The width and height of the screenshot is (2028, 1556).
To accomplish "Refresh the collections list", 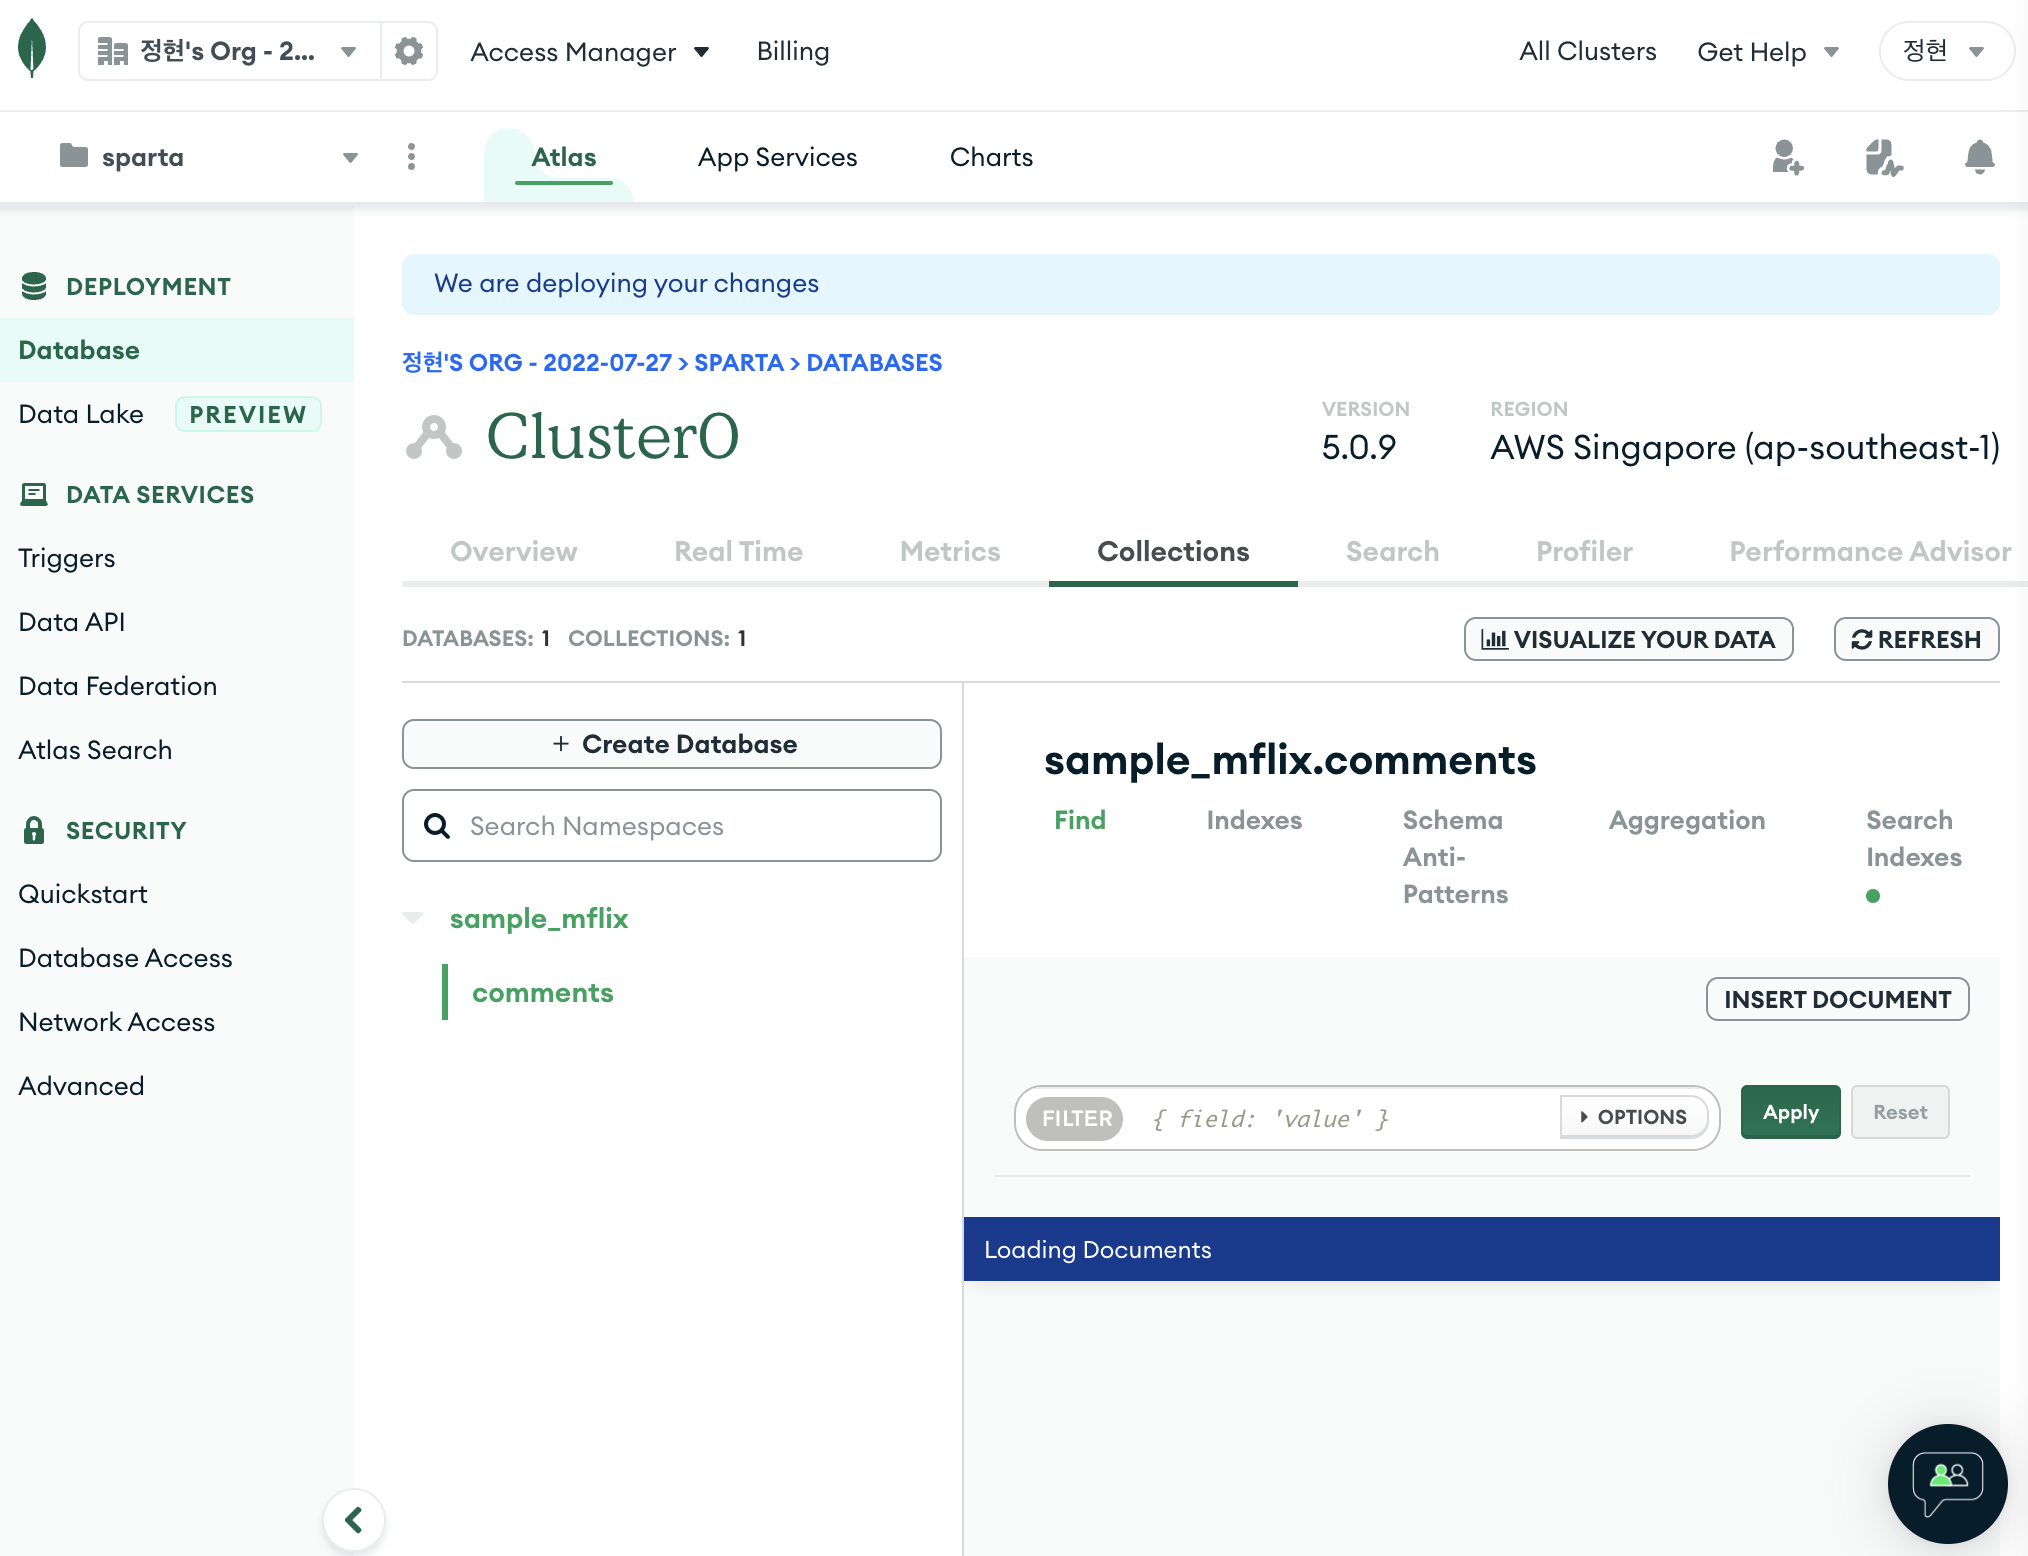I will click(1916, 639).
